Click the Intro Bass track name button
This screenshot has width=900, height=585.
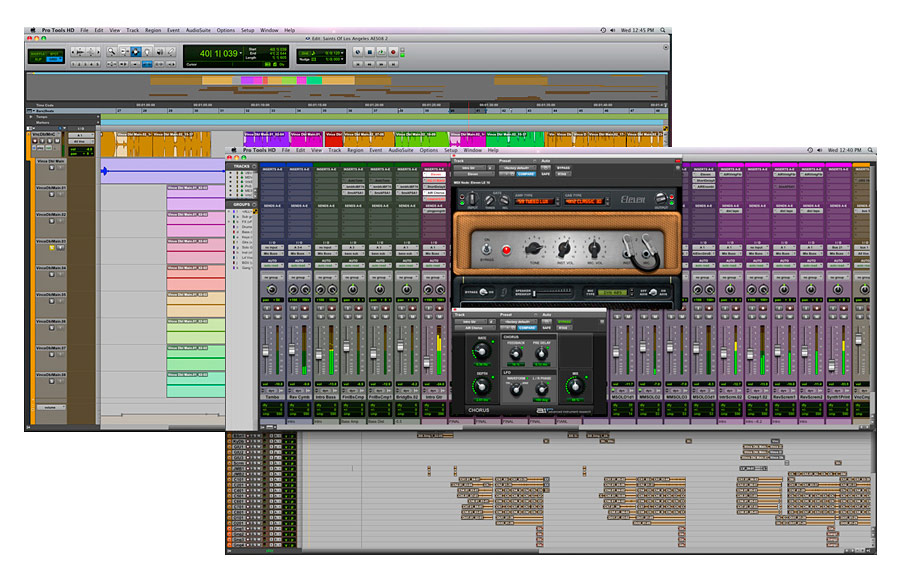tap(326, 397)
